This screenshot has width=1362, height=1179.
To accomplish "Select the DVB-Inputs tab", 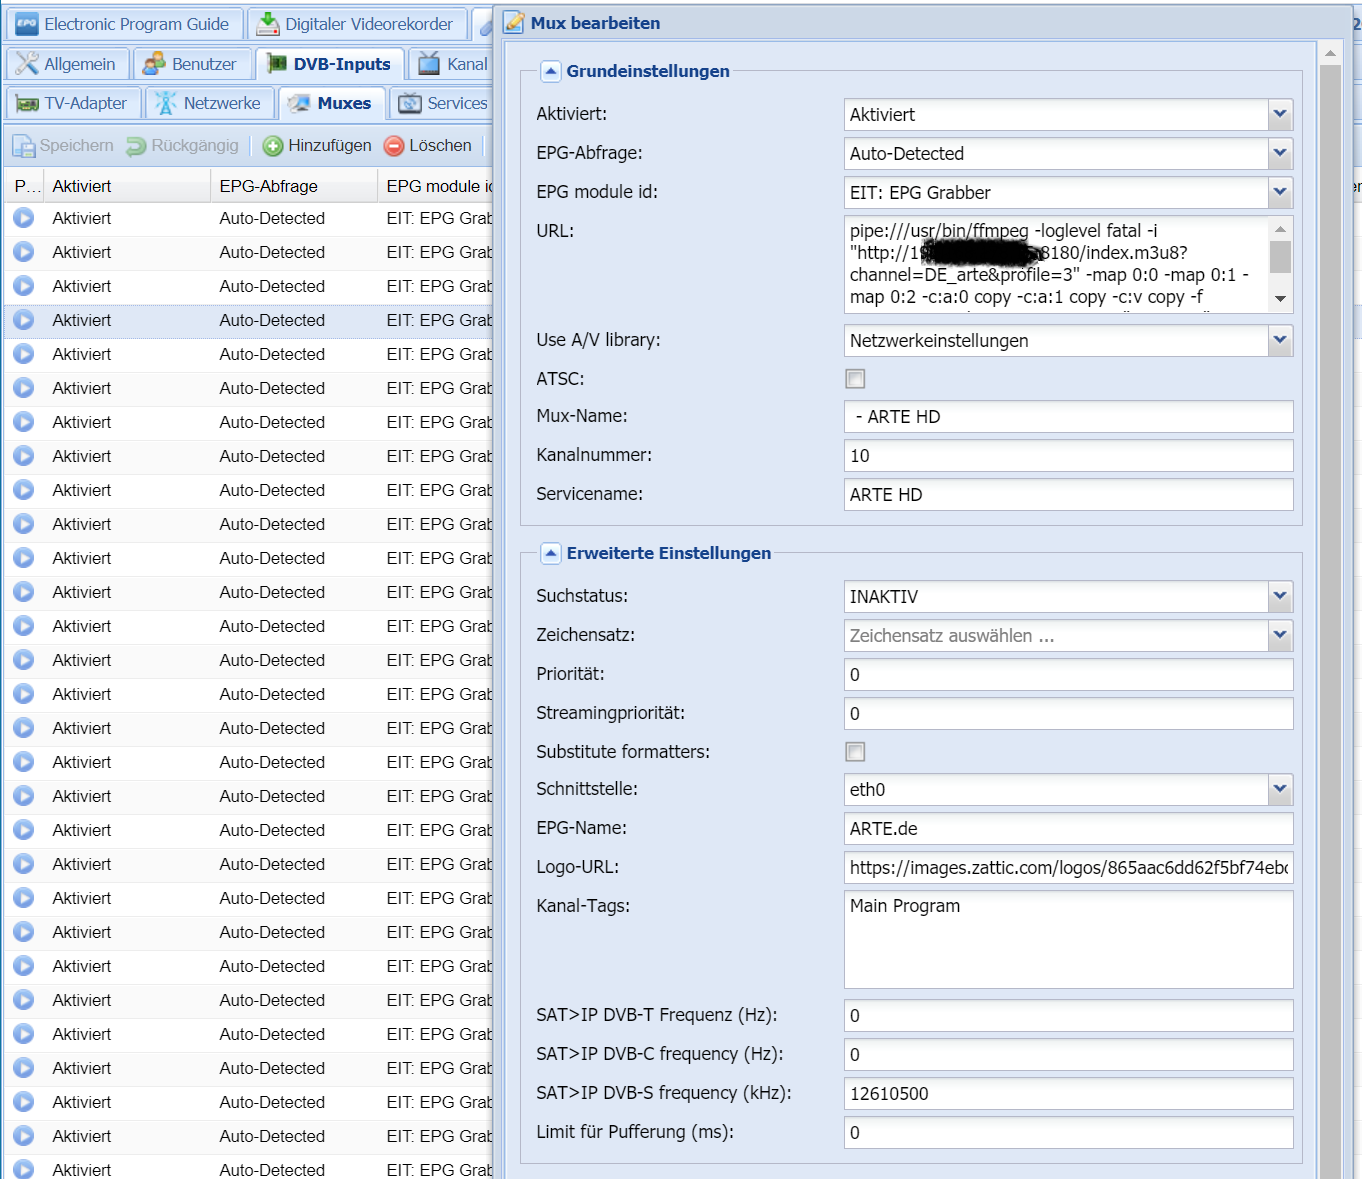I will [329, 64].
